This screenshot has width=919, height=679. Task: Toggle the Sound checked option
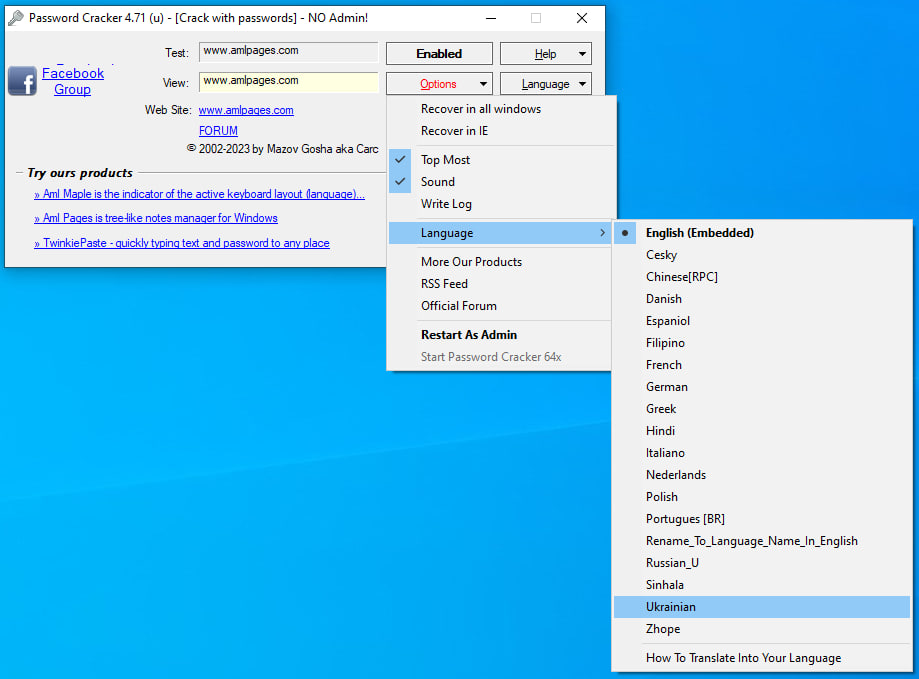tap(499, 182)
